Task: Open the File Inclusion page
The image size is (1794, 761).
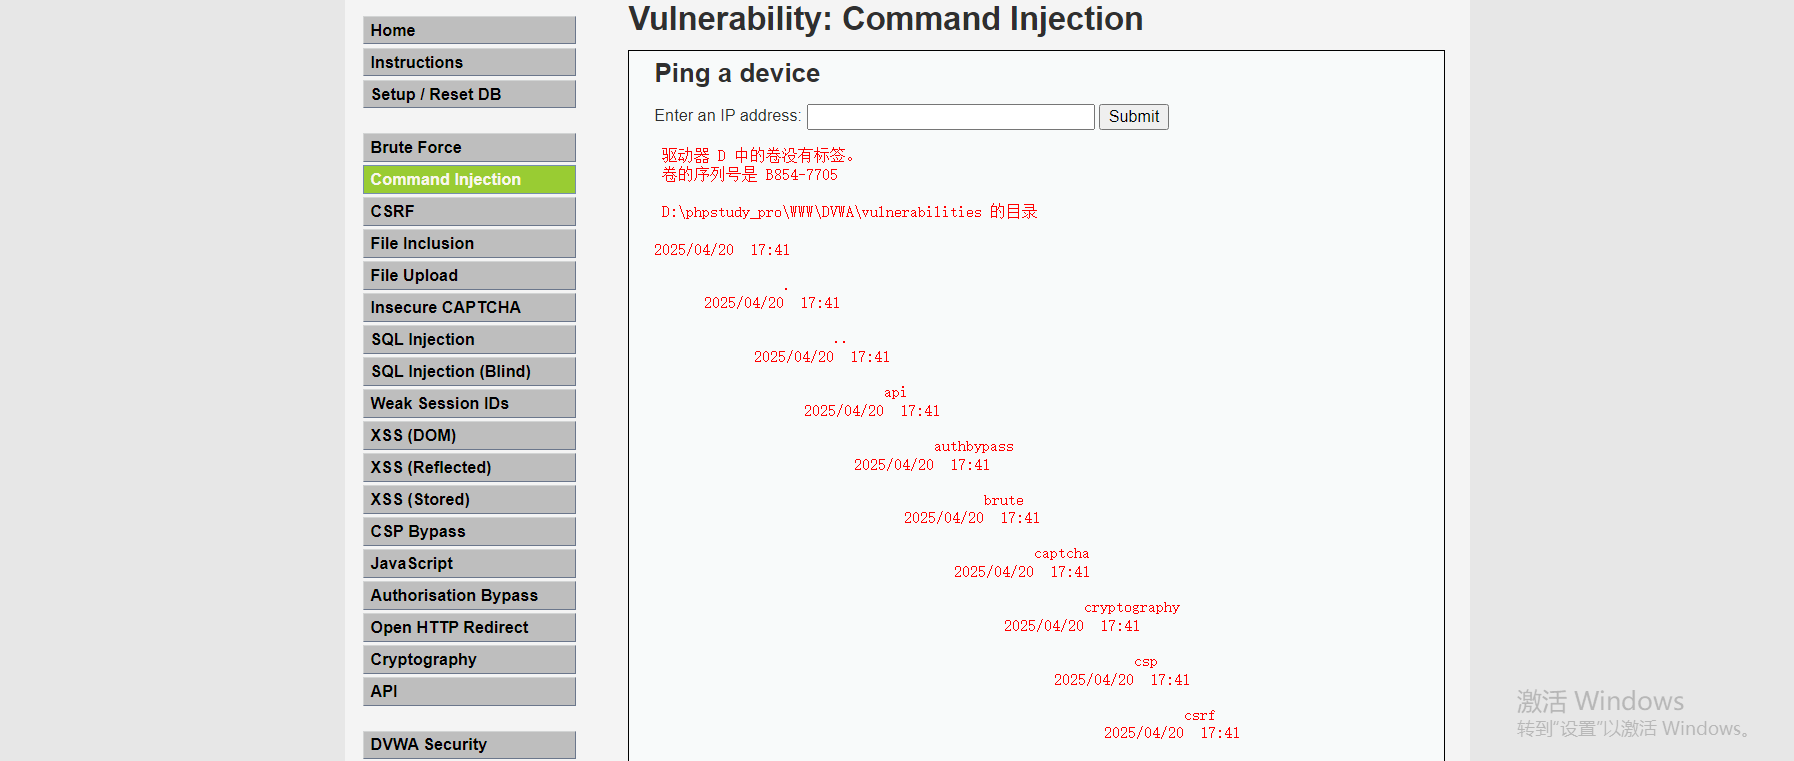Action: coord(469,243)
